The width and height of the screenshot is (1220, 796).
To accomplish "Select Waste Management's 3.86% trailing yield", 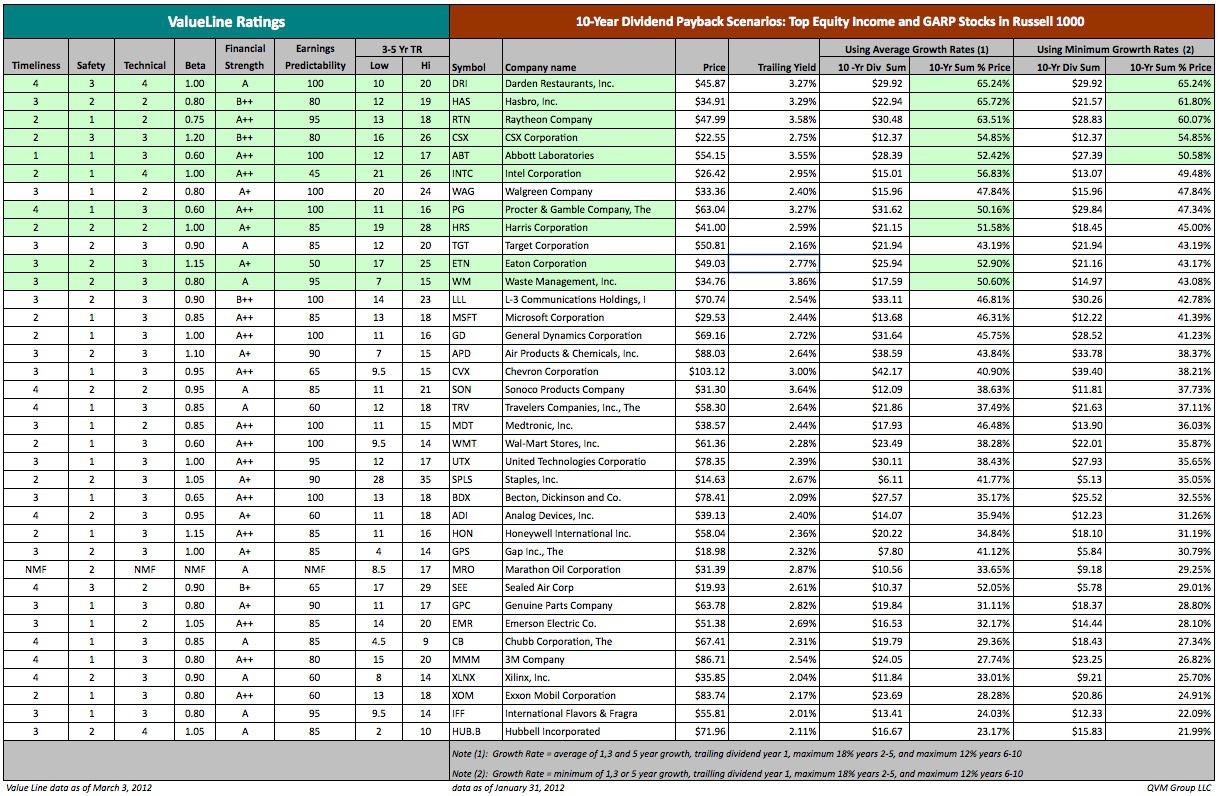I will [774, 282].
